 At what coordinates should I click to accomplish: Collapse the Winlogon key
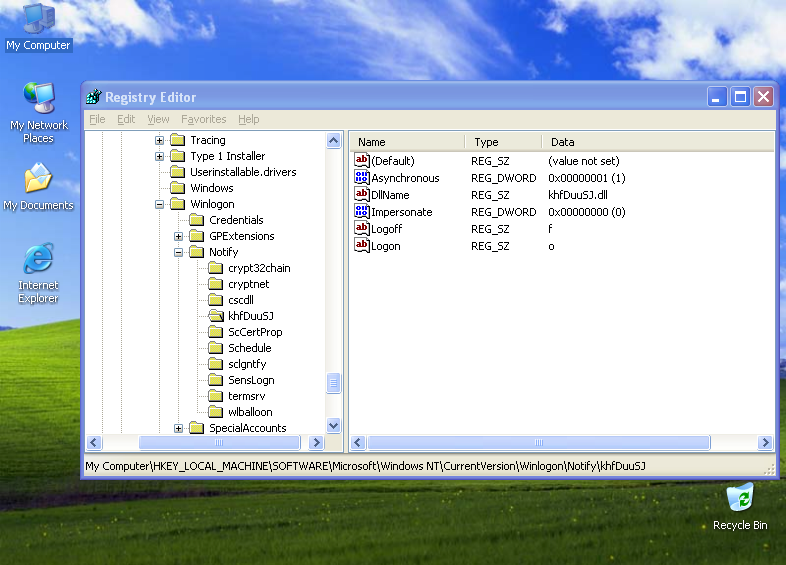coord(159,205)
